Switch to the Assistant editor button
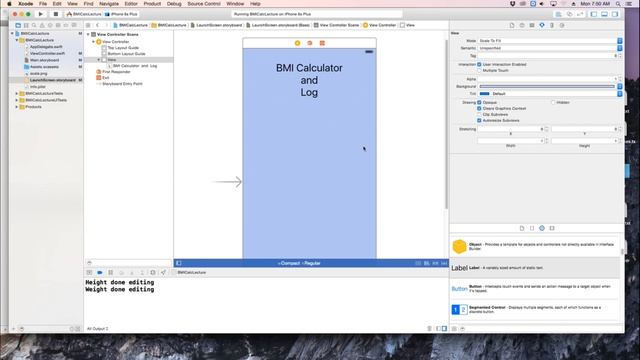Viewport: 640px width, 360px height. click(x=569, y=14)
